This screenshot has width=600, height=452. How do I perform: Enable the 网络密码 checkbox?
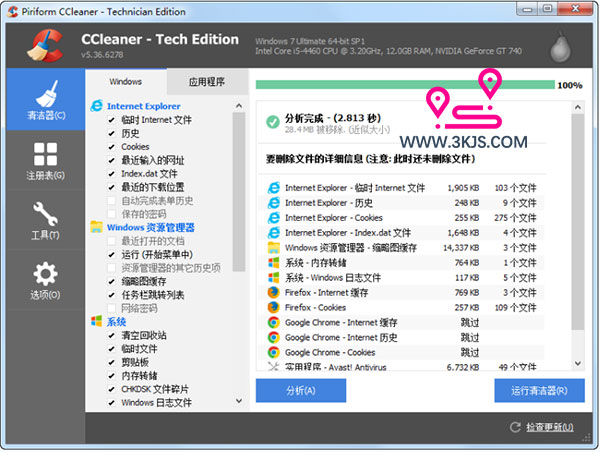click(x=111, y=308)
